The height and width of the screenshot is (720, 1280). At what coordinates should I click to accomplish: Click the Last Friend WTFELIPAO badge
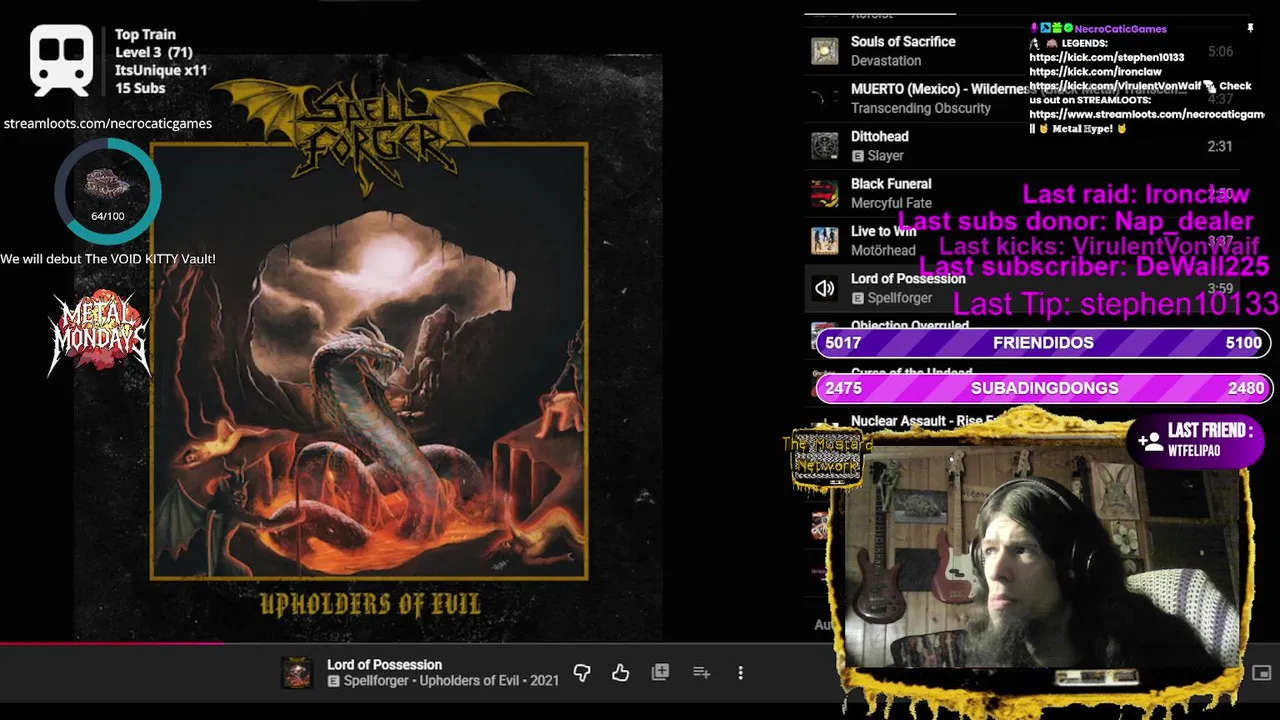[1195, 440]
